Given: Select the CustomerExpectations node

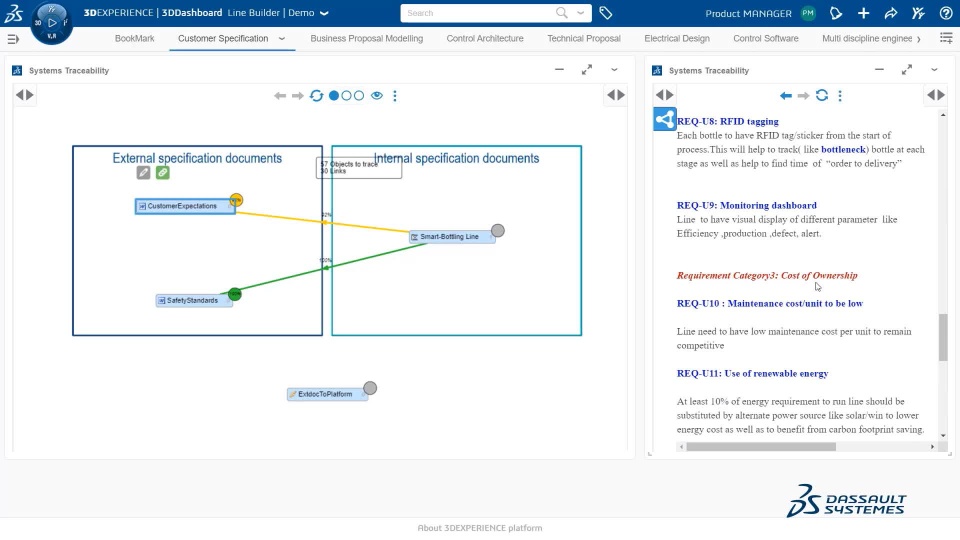Looking at the screenshot, I should click(185, 206).
